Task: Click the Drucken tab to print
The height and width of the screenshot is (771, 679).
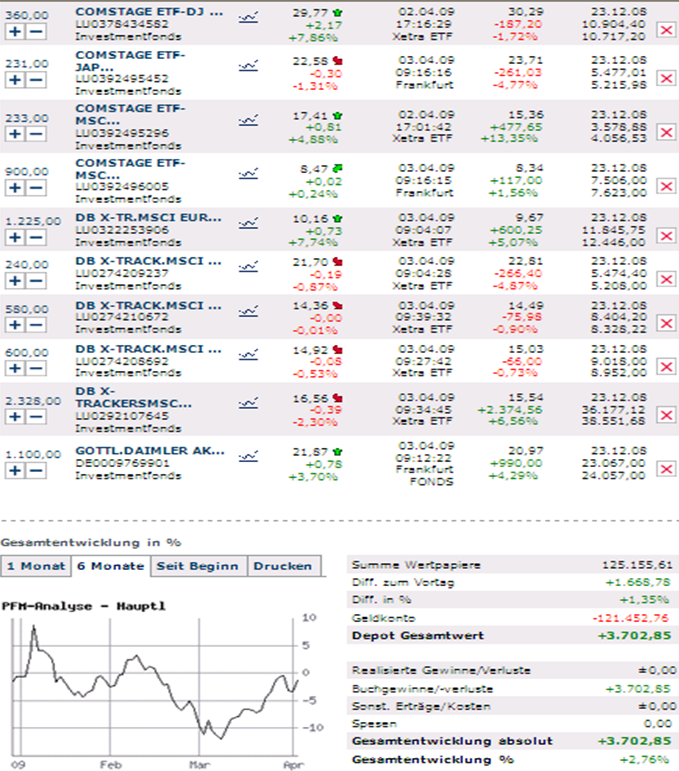Action: (x=284, y=566)
